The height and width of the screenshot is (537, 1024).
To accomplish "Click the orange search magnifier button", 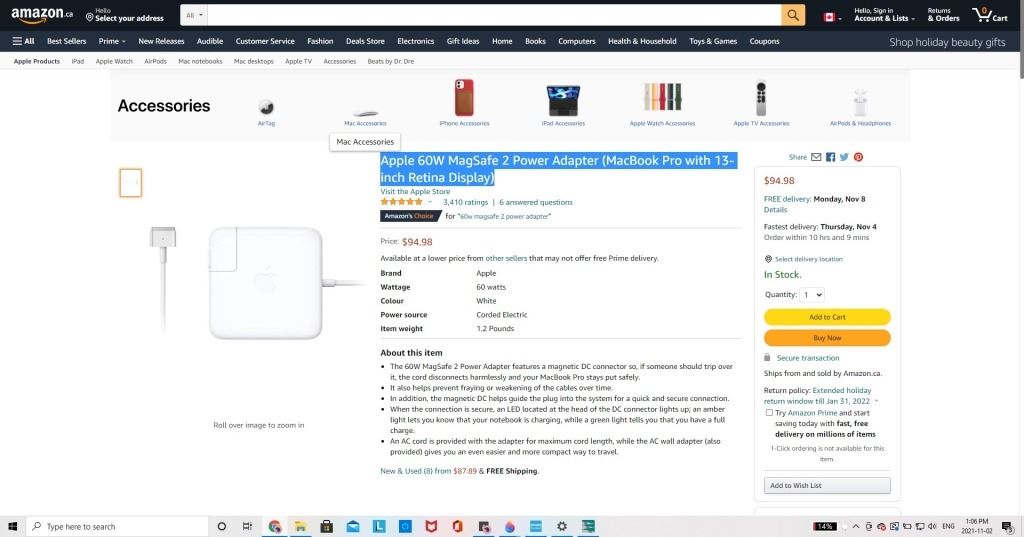I will 793,15.
